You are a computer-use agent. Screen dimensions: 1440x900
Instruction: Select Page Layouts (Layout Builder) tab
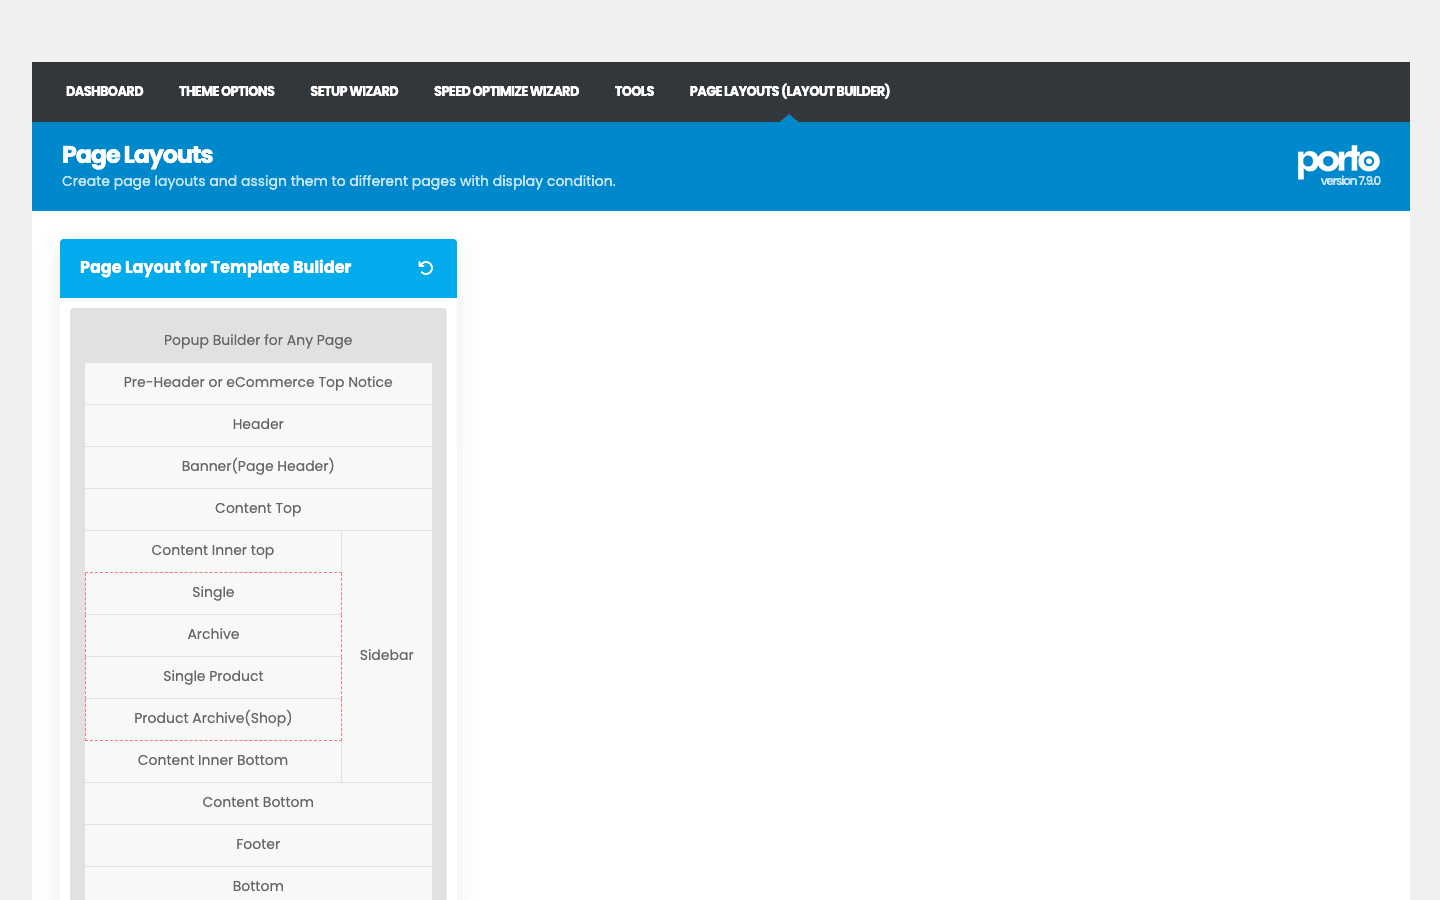point(789,91)
